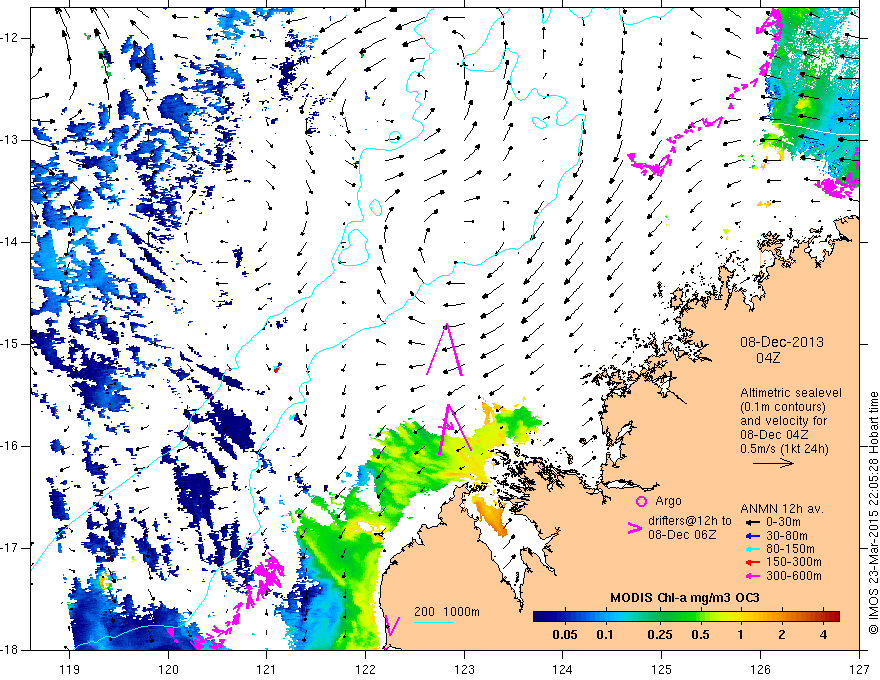The height and width of the screenshot is (680, 880).
Task: Click the 'and velocity for' text
Action: [x=783, y=421]
